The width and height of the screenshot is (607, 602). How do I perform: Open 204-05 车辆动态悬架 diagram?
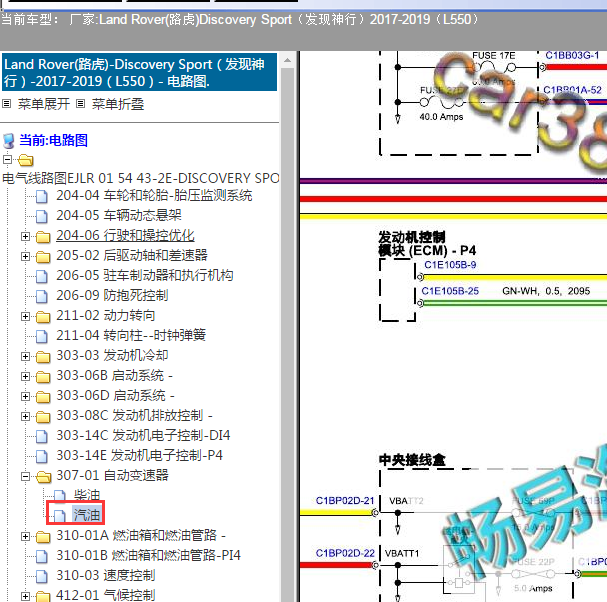click(x=119, y=215)
